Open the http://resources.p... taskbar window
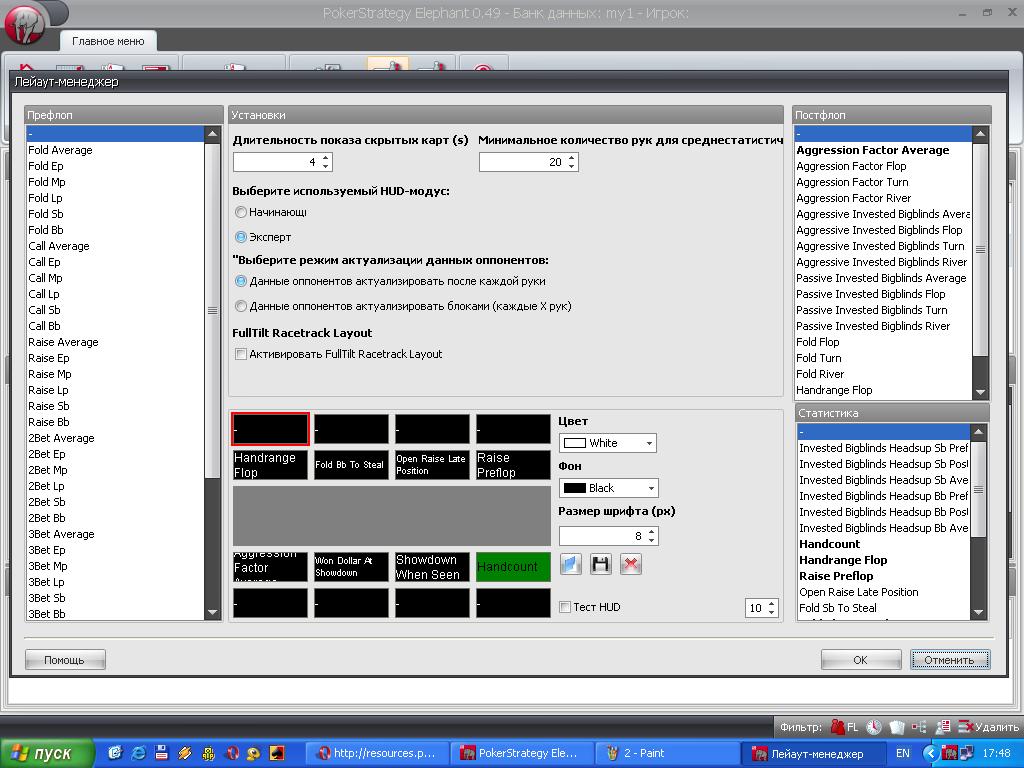1024x768 pixels. pyautogui.click(x=377, y=753)
